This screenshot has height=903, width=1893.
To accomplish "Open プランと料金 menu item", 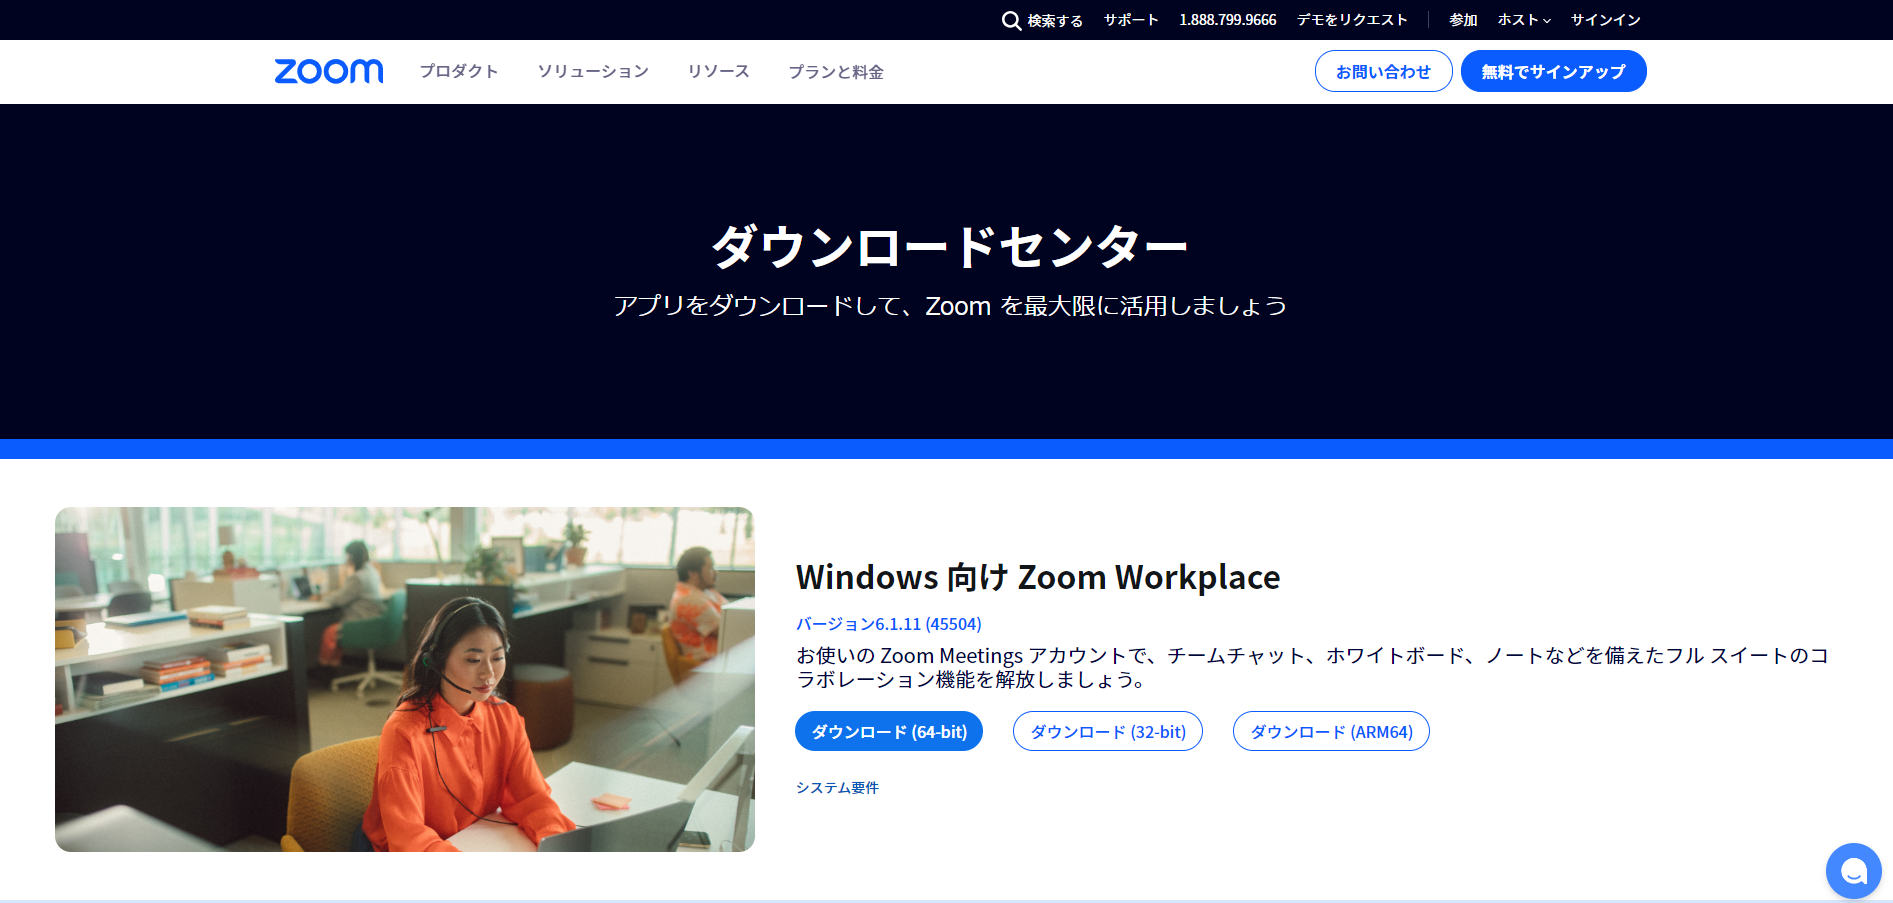I will [836, 71].
